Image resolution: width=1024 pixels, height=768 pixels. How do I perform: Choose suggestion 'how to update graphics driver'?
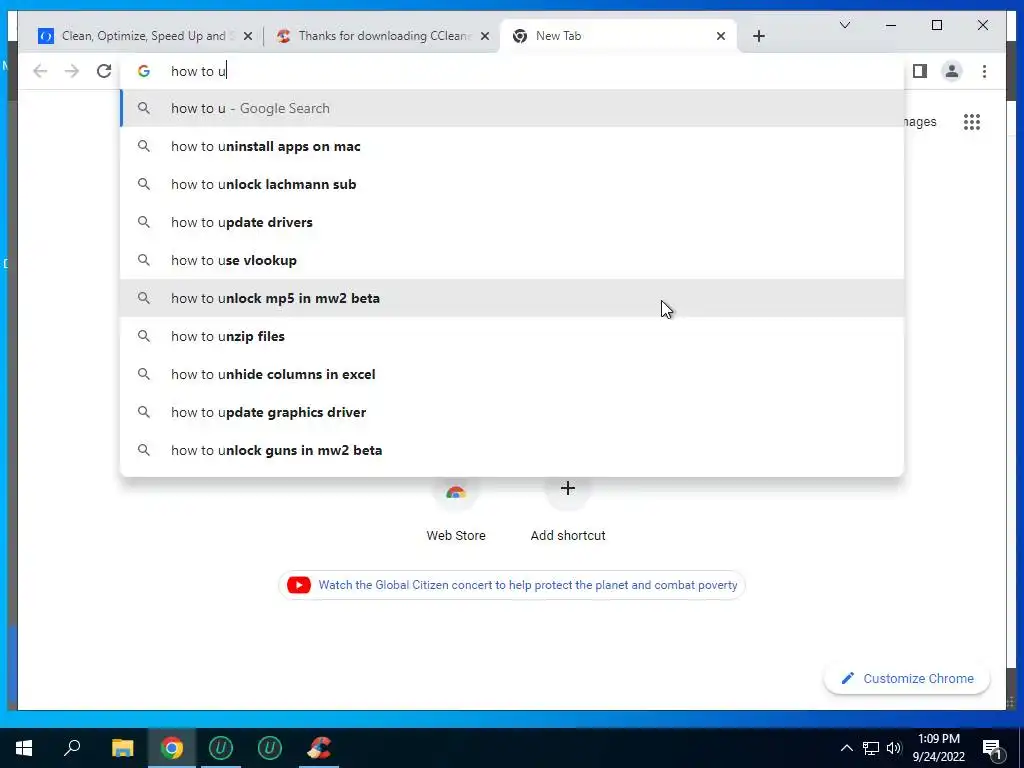[513, 412]
